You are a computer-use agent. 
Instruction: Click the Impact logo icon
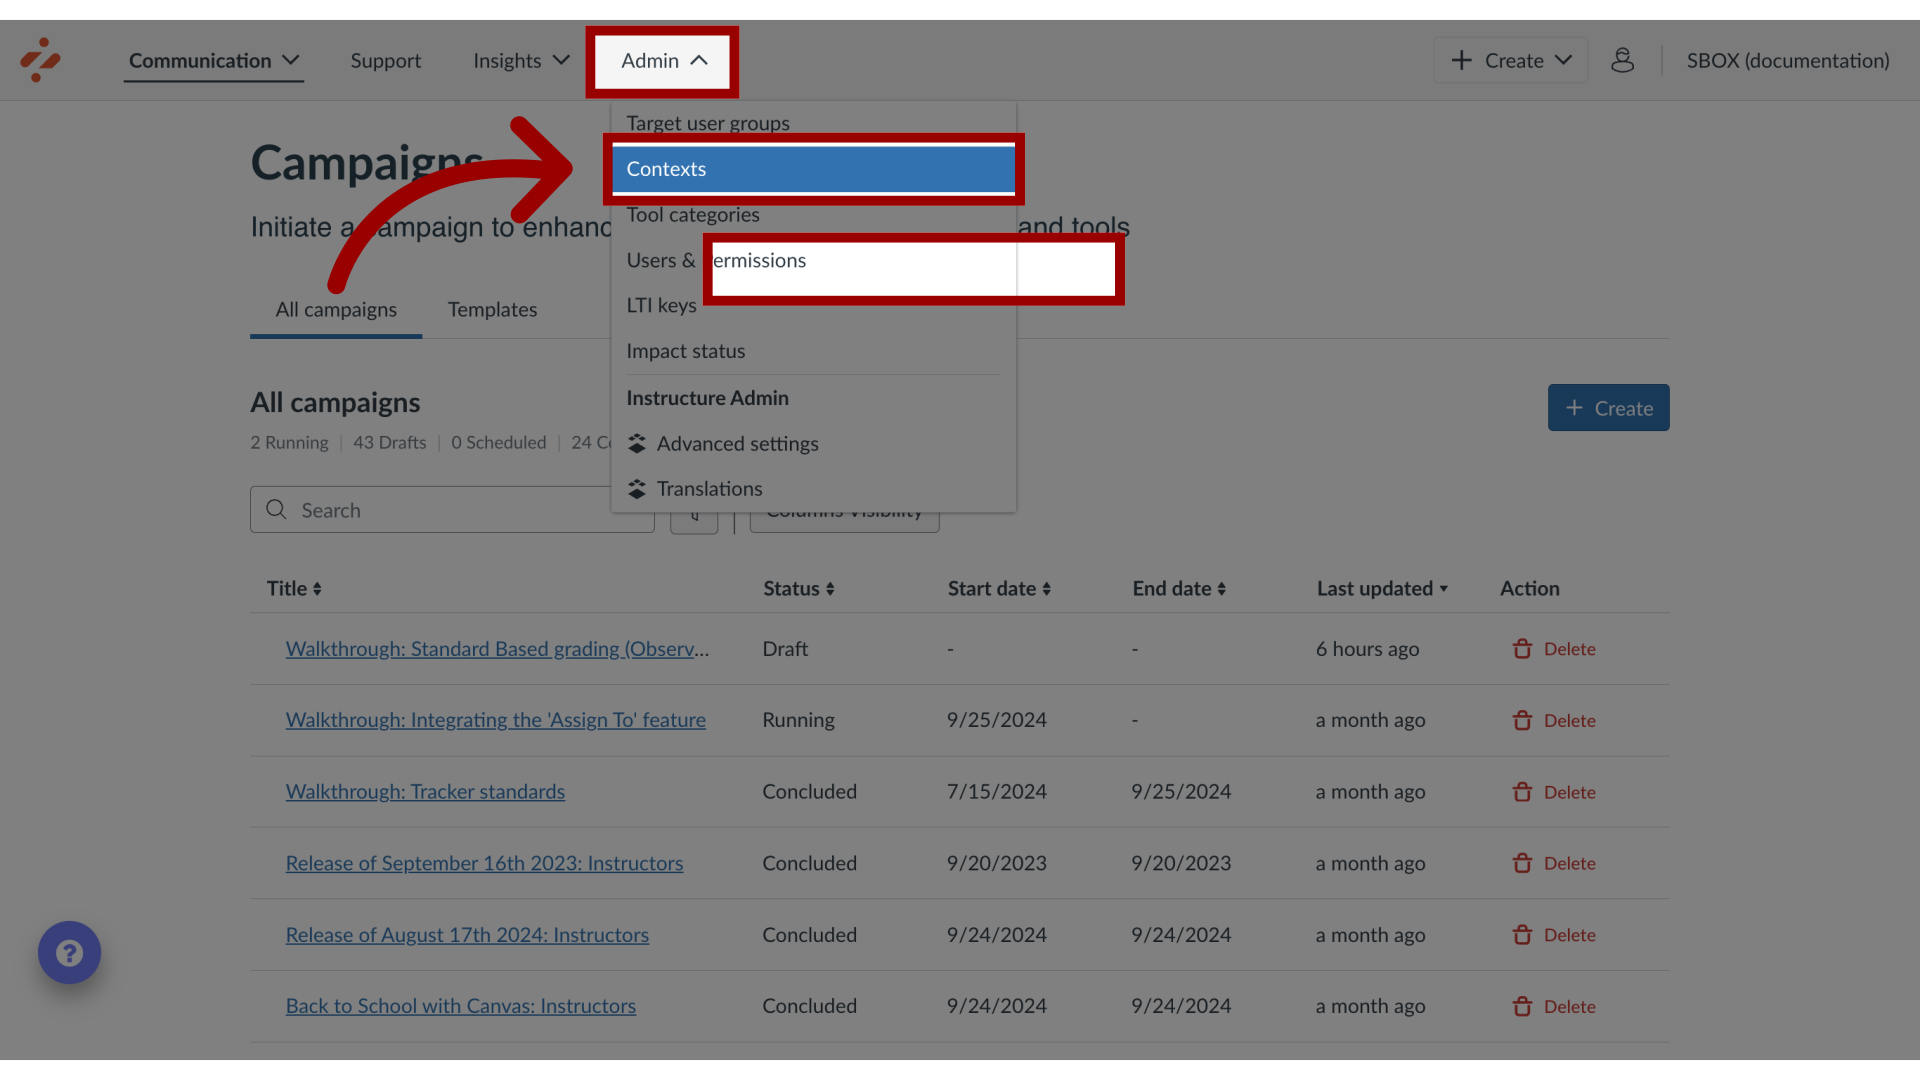point(40,60)
